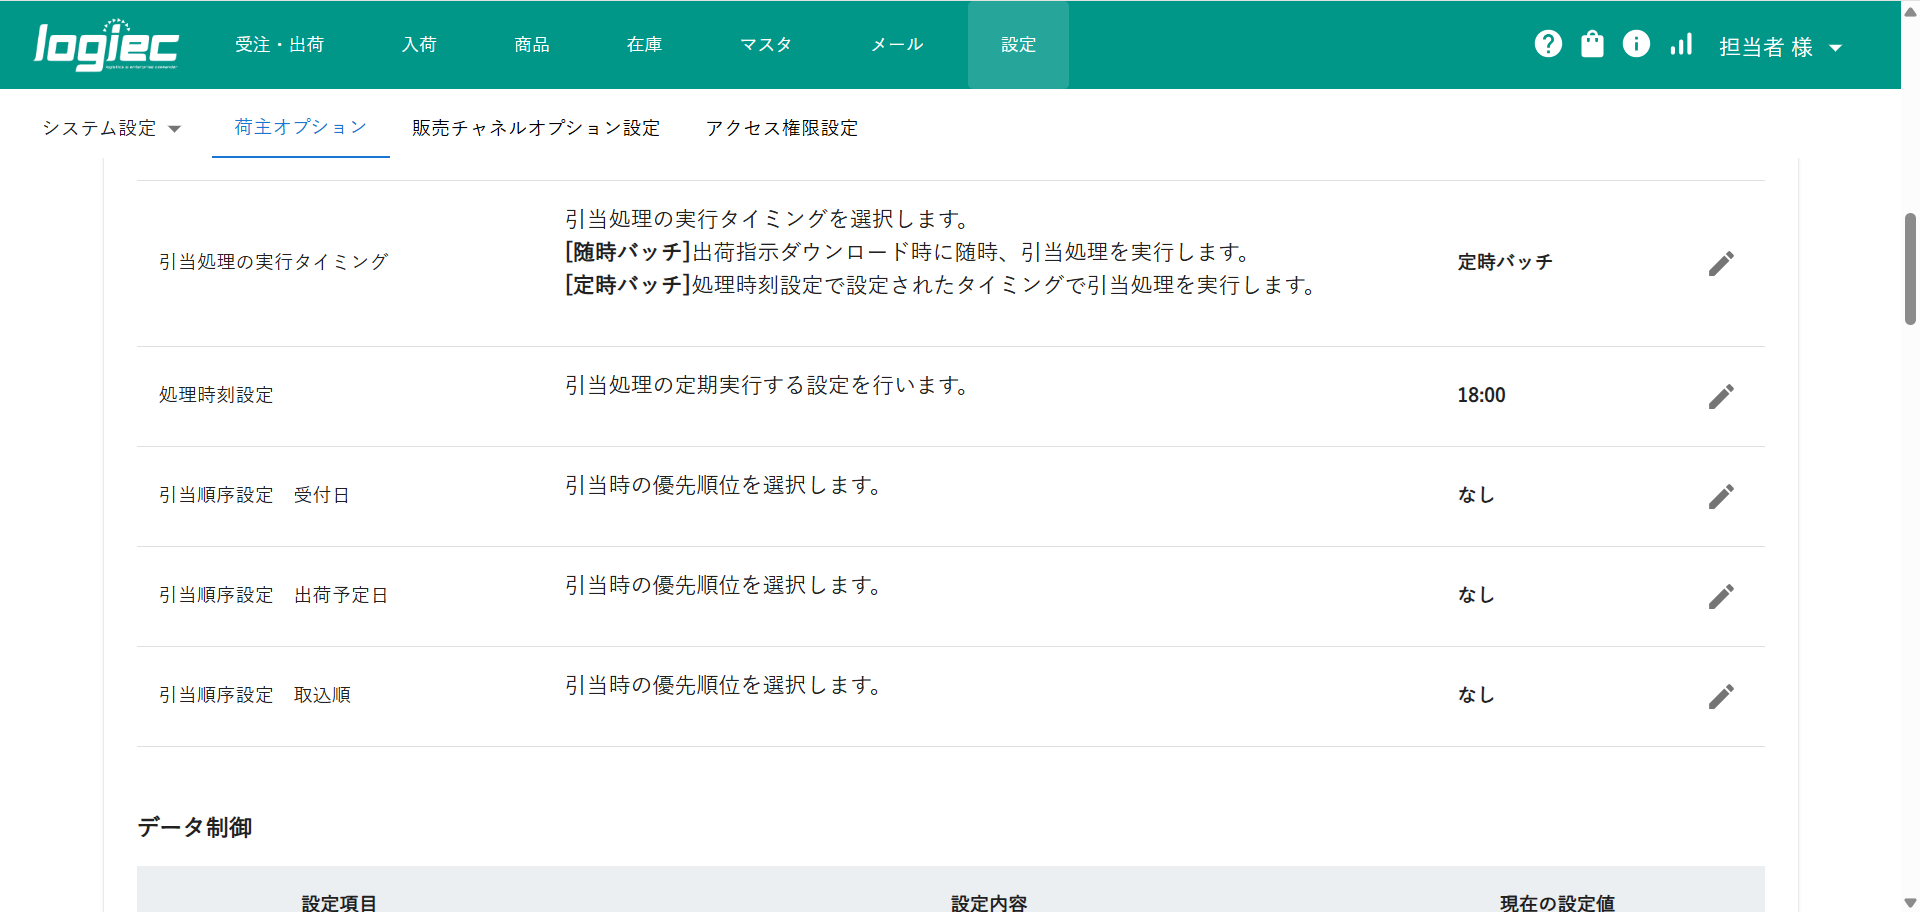This screenshot has height=912, width=1920.
Task: Edit 引当順序設定 取込順 pencil icon
Action: point(1720,696)
